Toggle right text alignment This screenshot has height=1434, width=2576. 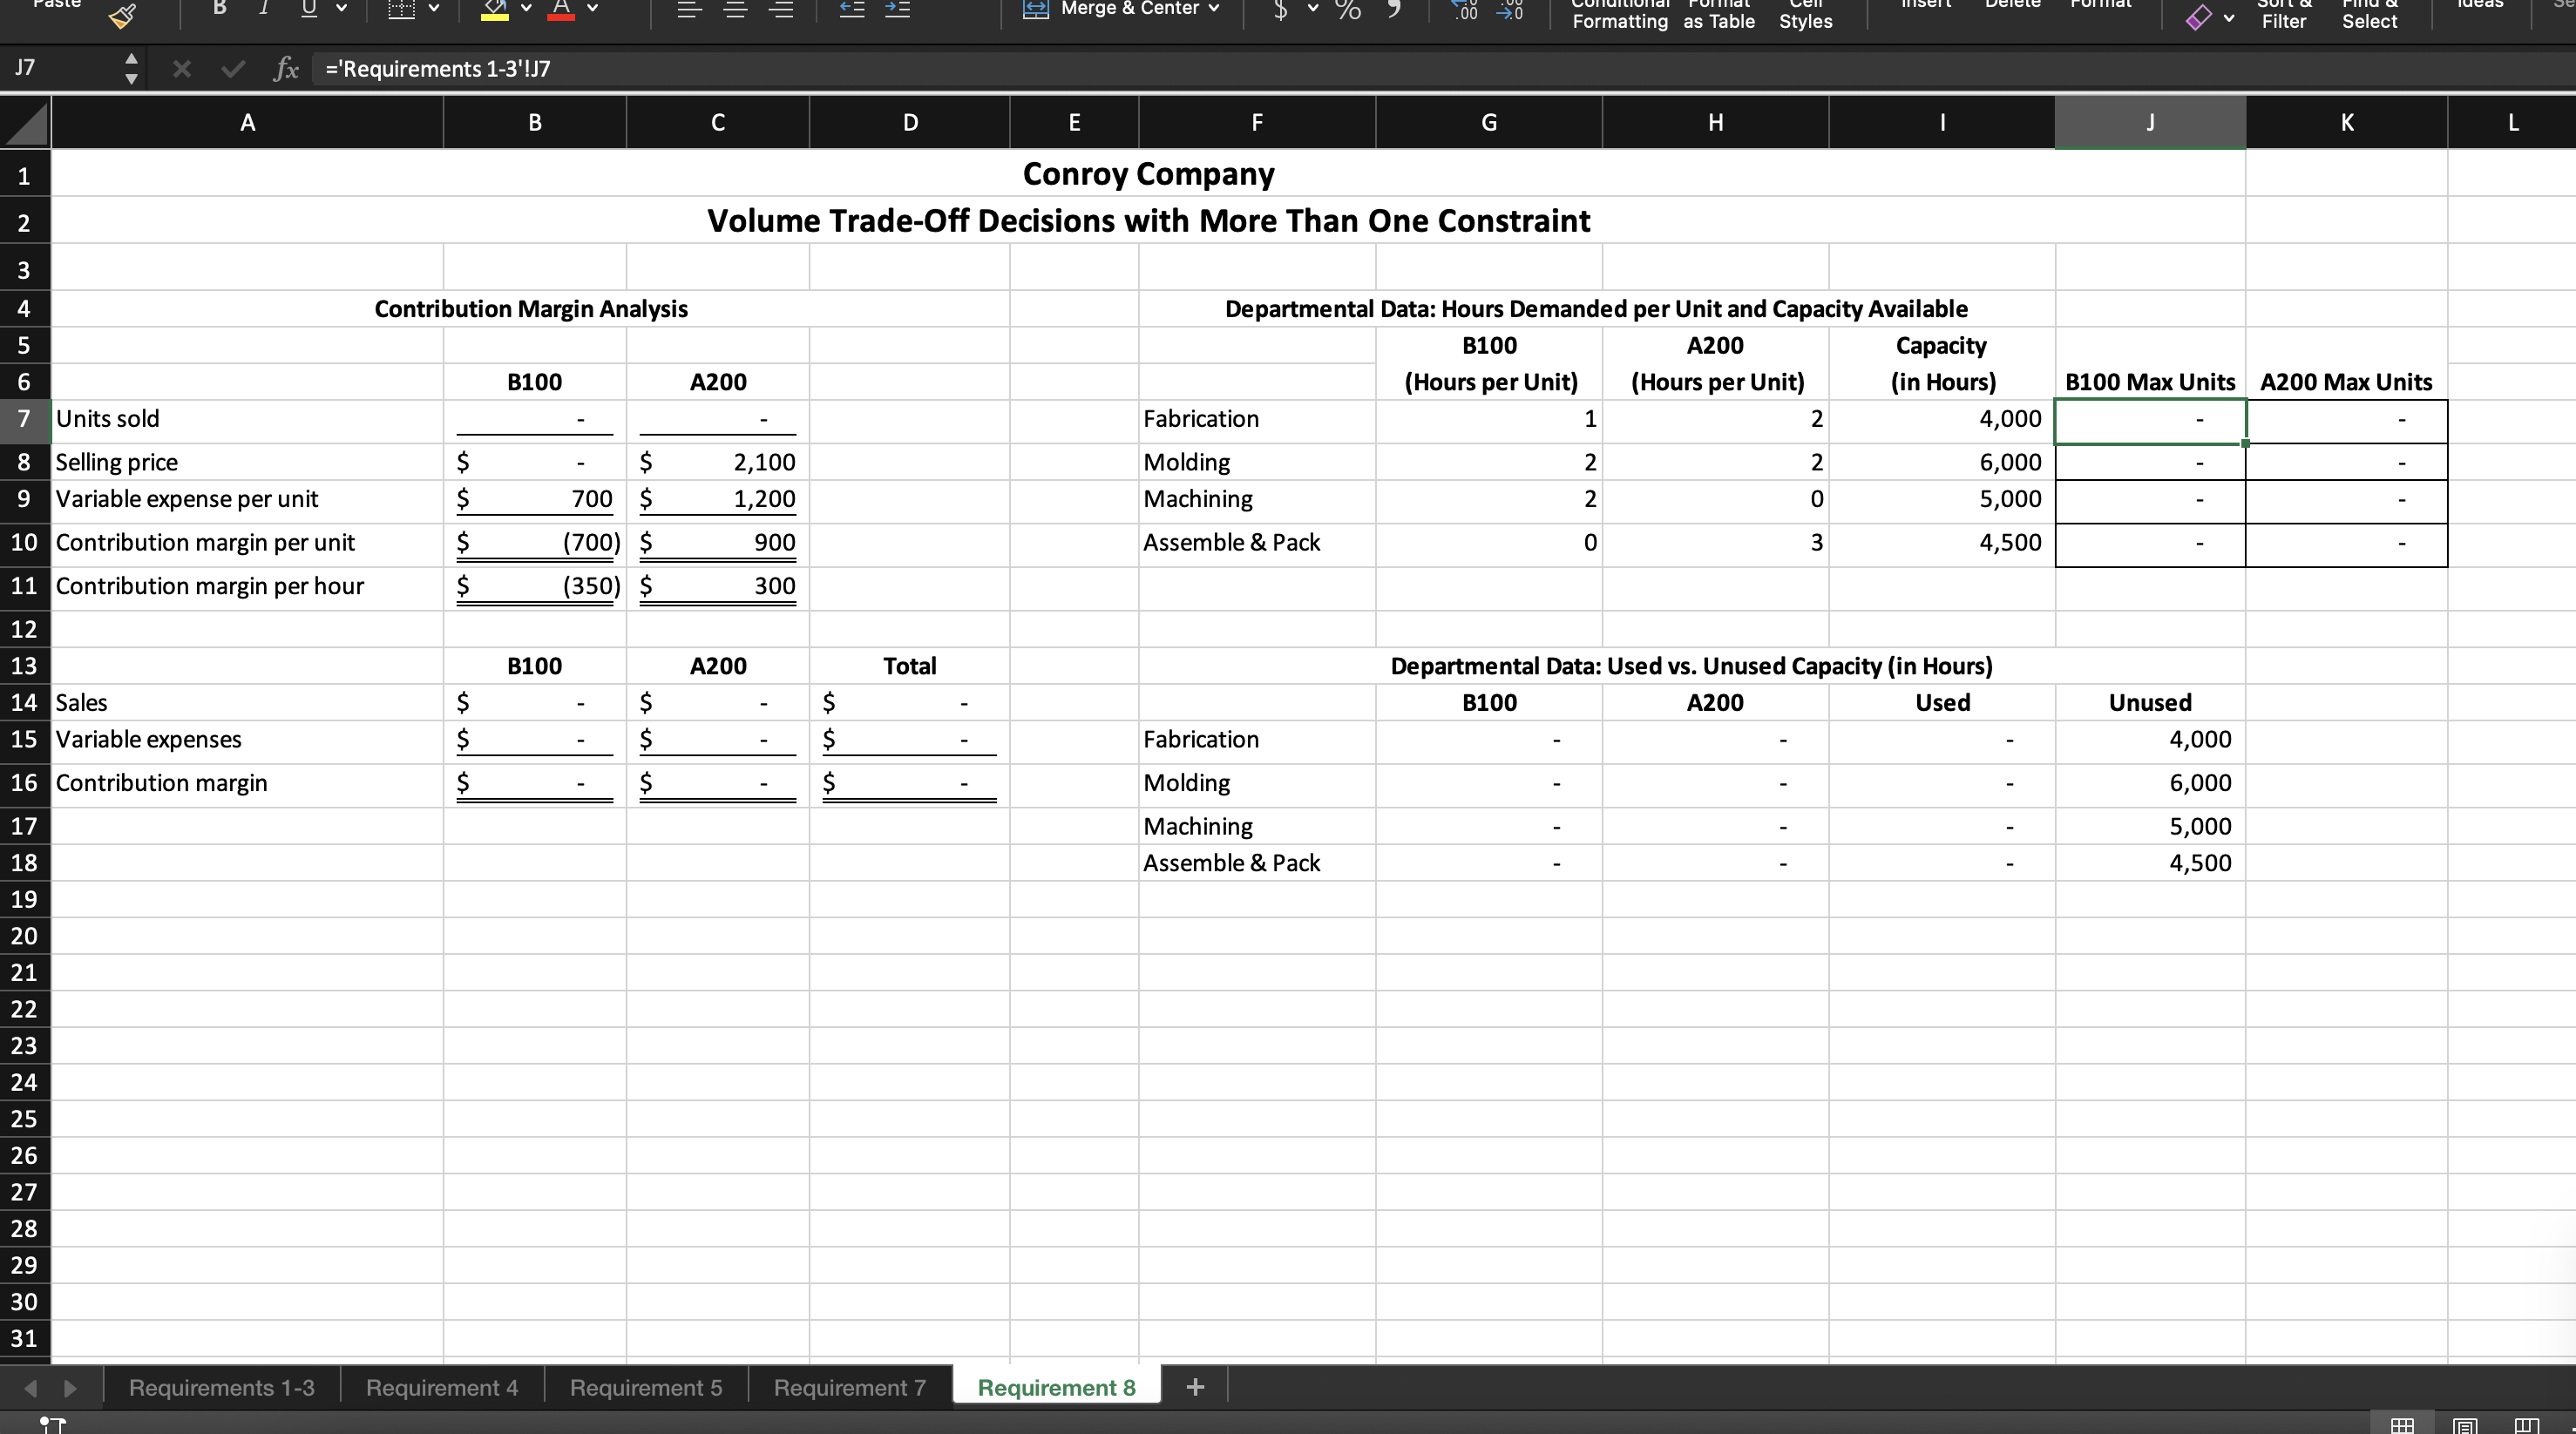tap(782, 10)
